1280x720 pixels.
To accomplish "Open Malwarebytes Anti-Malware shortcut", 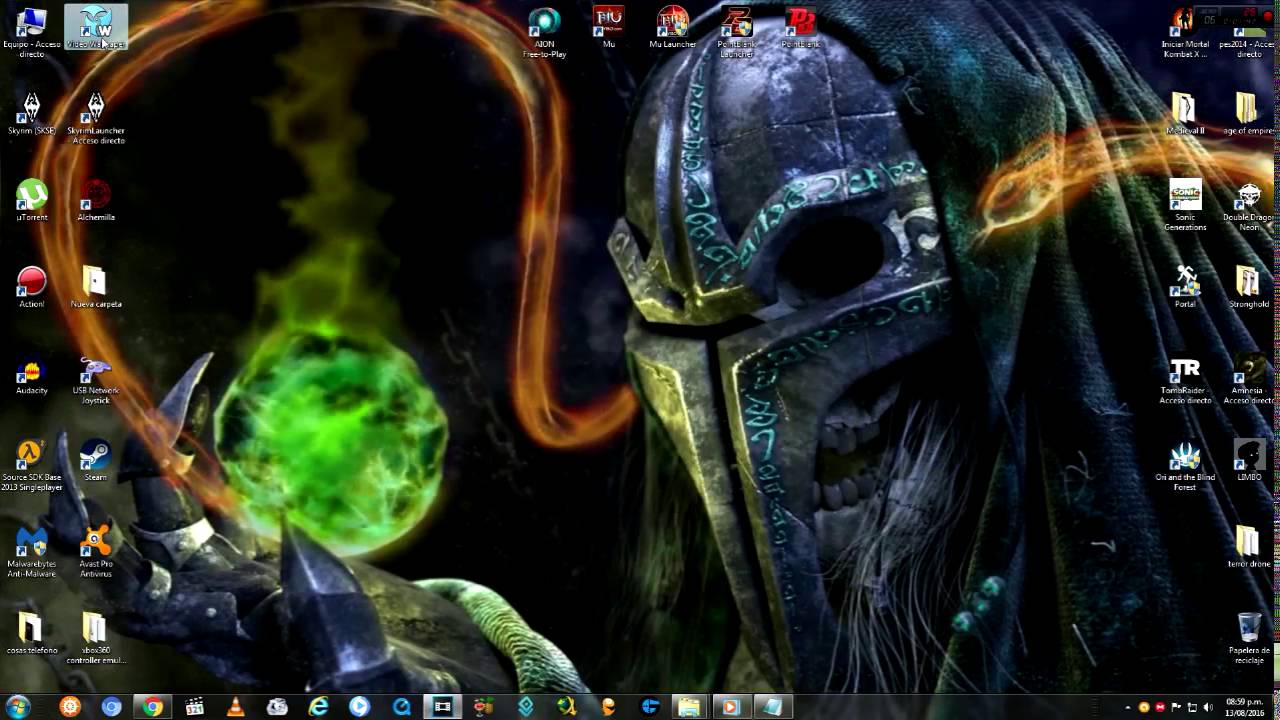I will coord(32,552).
